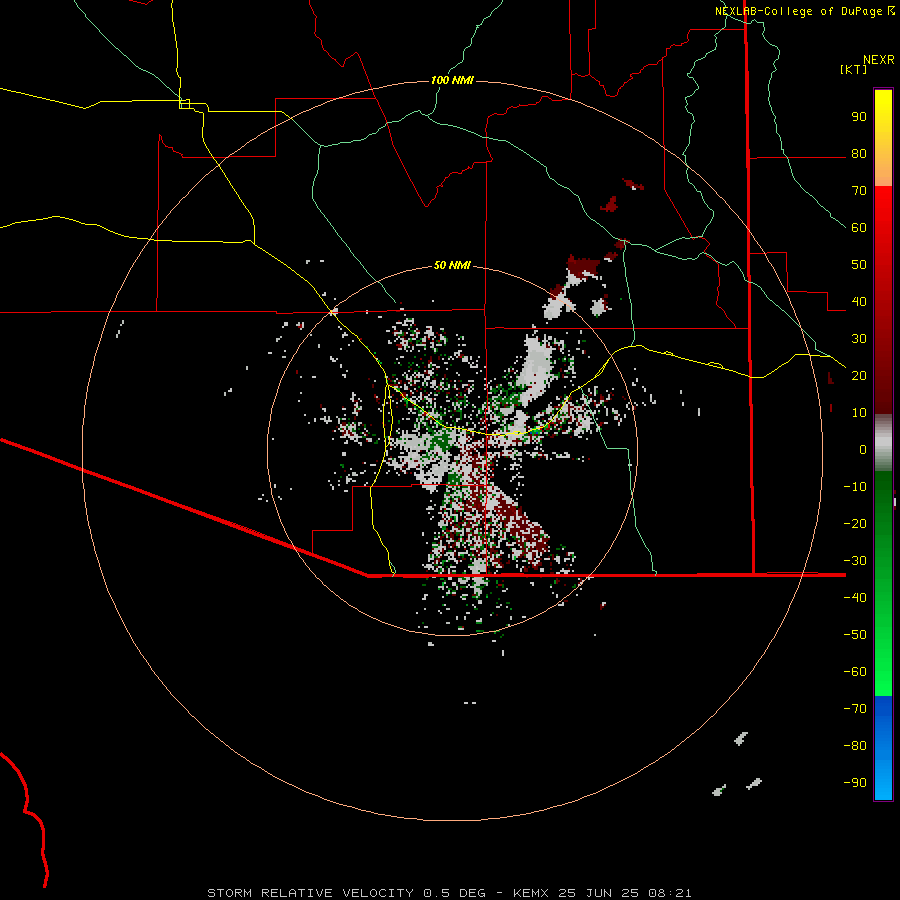Image resolution: width=900 pixels, height=900 pixels.
Task: Click the 100 NMI range ring label
Action: point(452,80)
